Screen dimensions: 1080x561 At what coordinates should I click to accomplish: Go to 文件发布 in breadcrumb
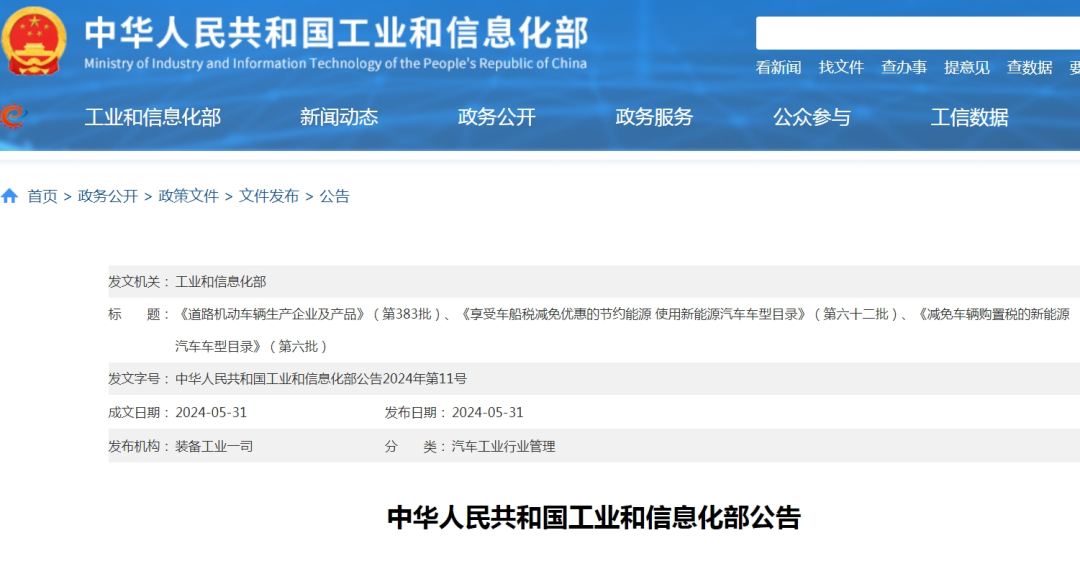(269, 196)
